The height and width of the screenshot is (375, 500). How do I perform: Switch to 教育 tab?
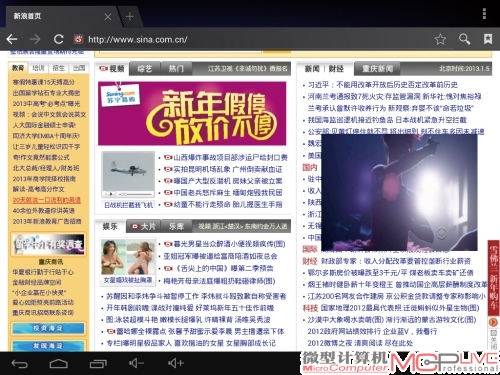tap(18, 68)
